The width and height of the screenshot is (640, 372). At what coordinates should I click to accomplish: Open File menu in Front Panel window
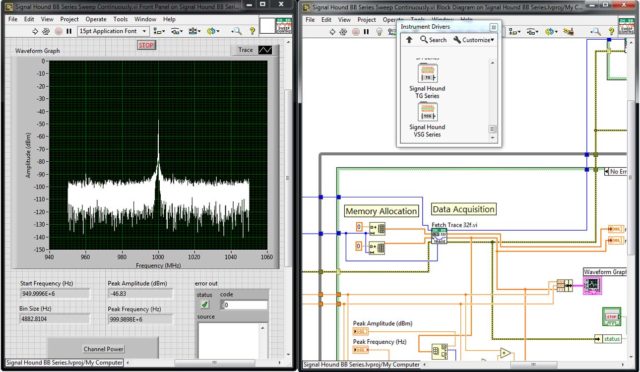pos(13,19)
